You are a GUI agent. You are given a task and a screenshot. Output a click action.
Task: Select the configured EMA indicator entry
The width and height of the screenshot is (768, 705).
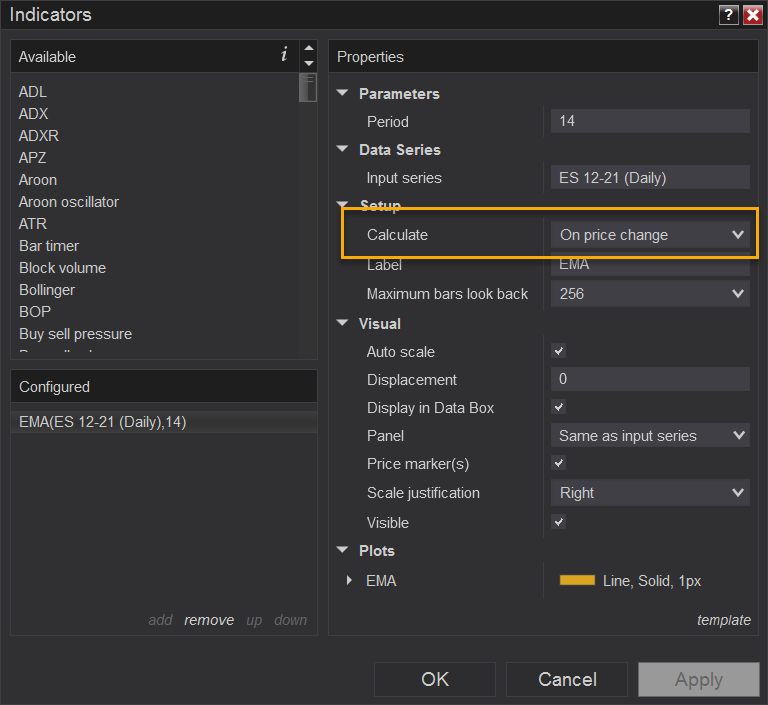(x=103, y=422)
